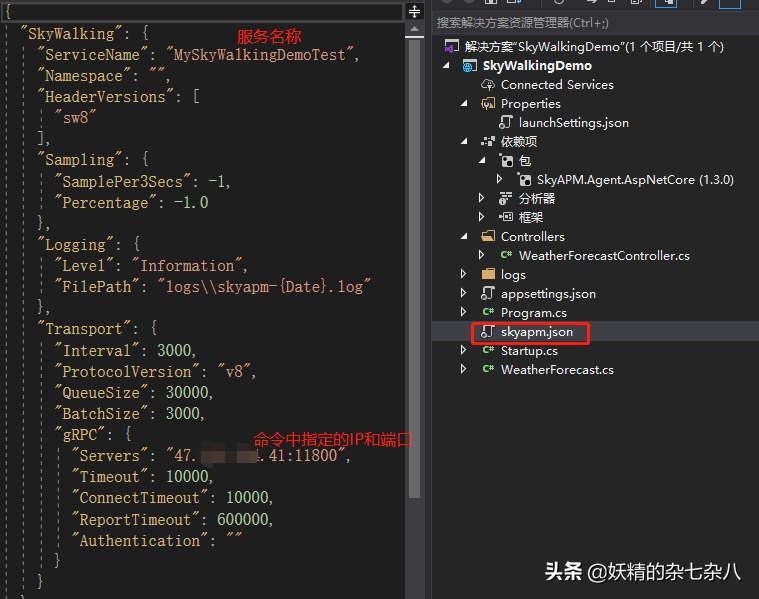Viewport: 759px width, 599px height.
Task: Click the "logs\\skyapm-{Date}.log" file path value
Action: [264, 287]
